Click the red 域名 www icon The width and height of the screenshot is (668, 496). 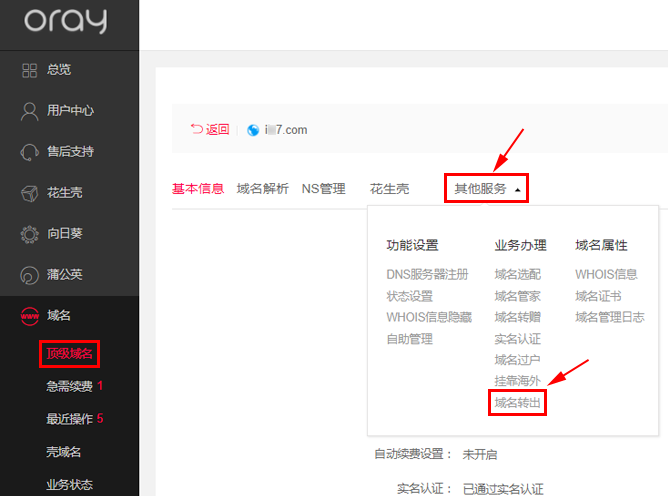pyautogui.click(x=30, y=316)
